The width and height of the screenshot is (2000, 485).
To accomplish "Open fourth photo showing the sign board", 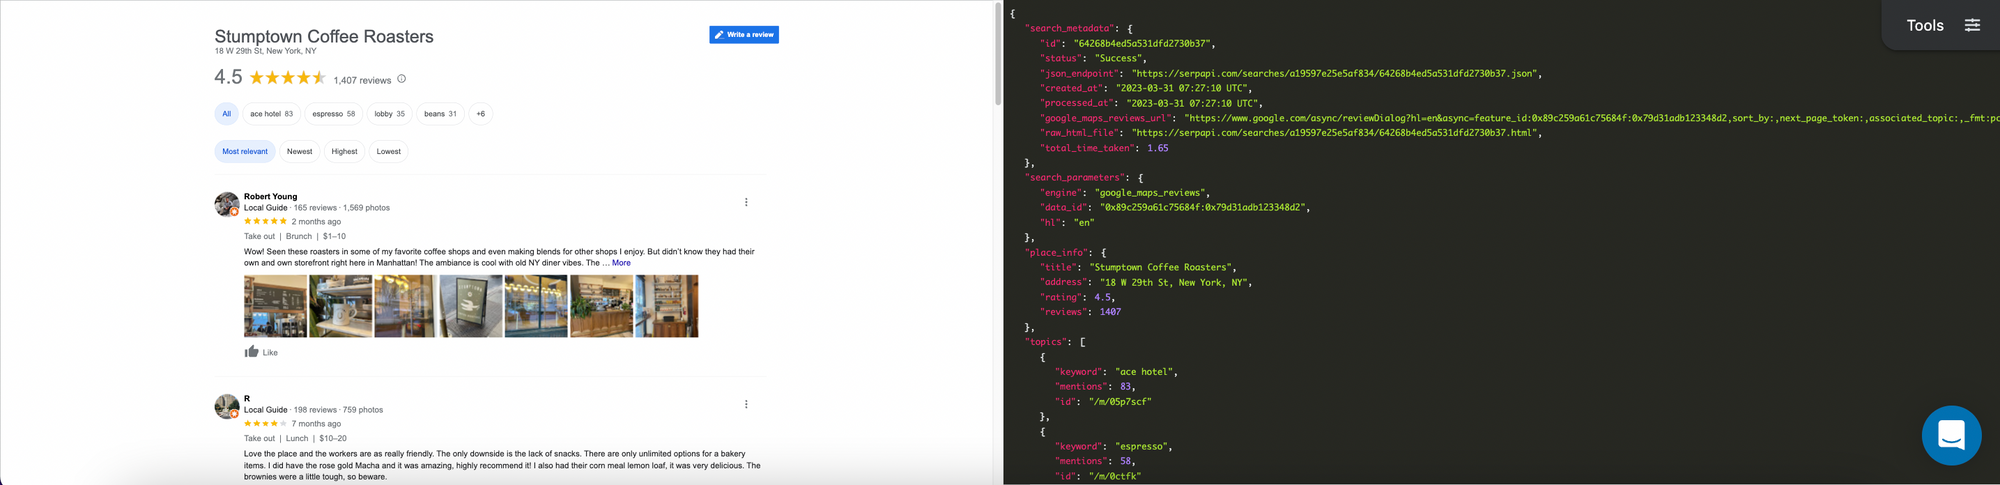I will click(471, 306).
